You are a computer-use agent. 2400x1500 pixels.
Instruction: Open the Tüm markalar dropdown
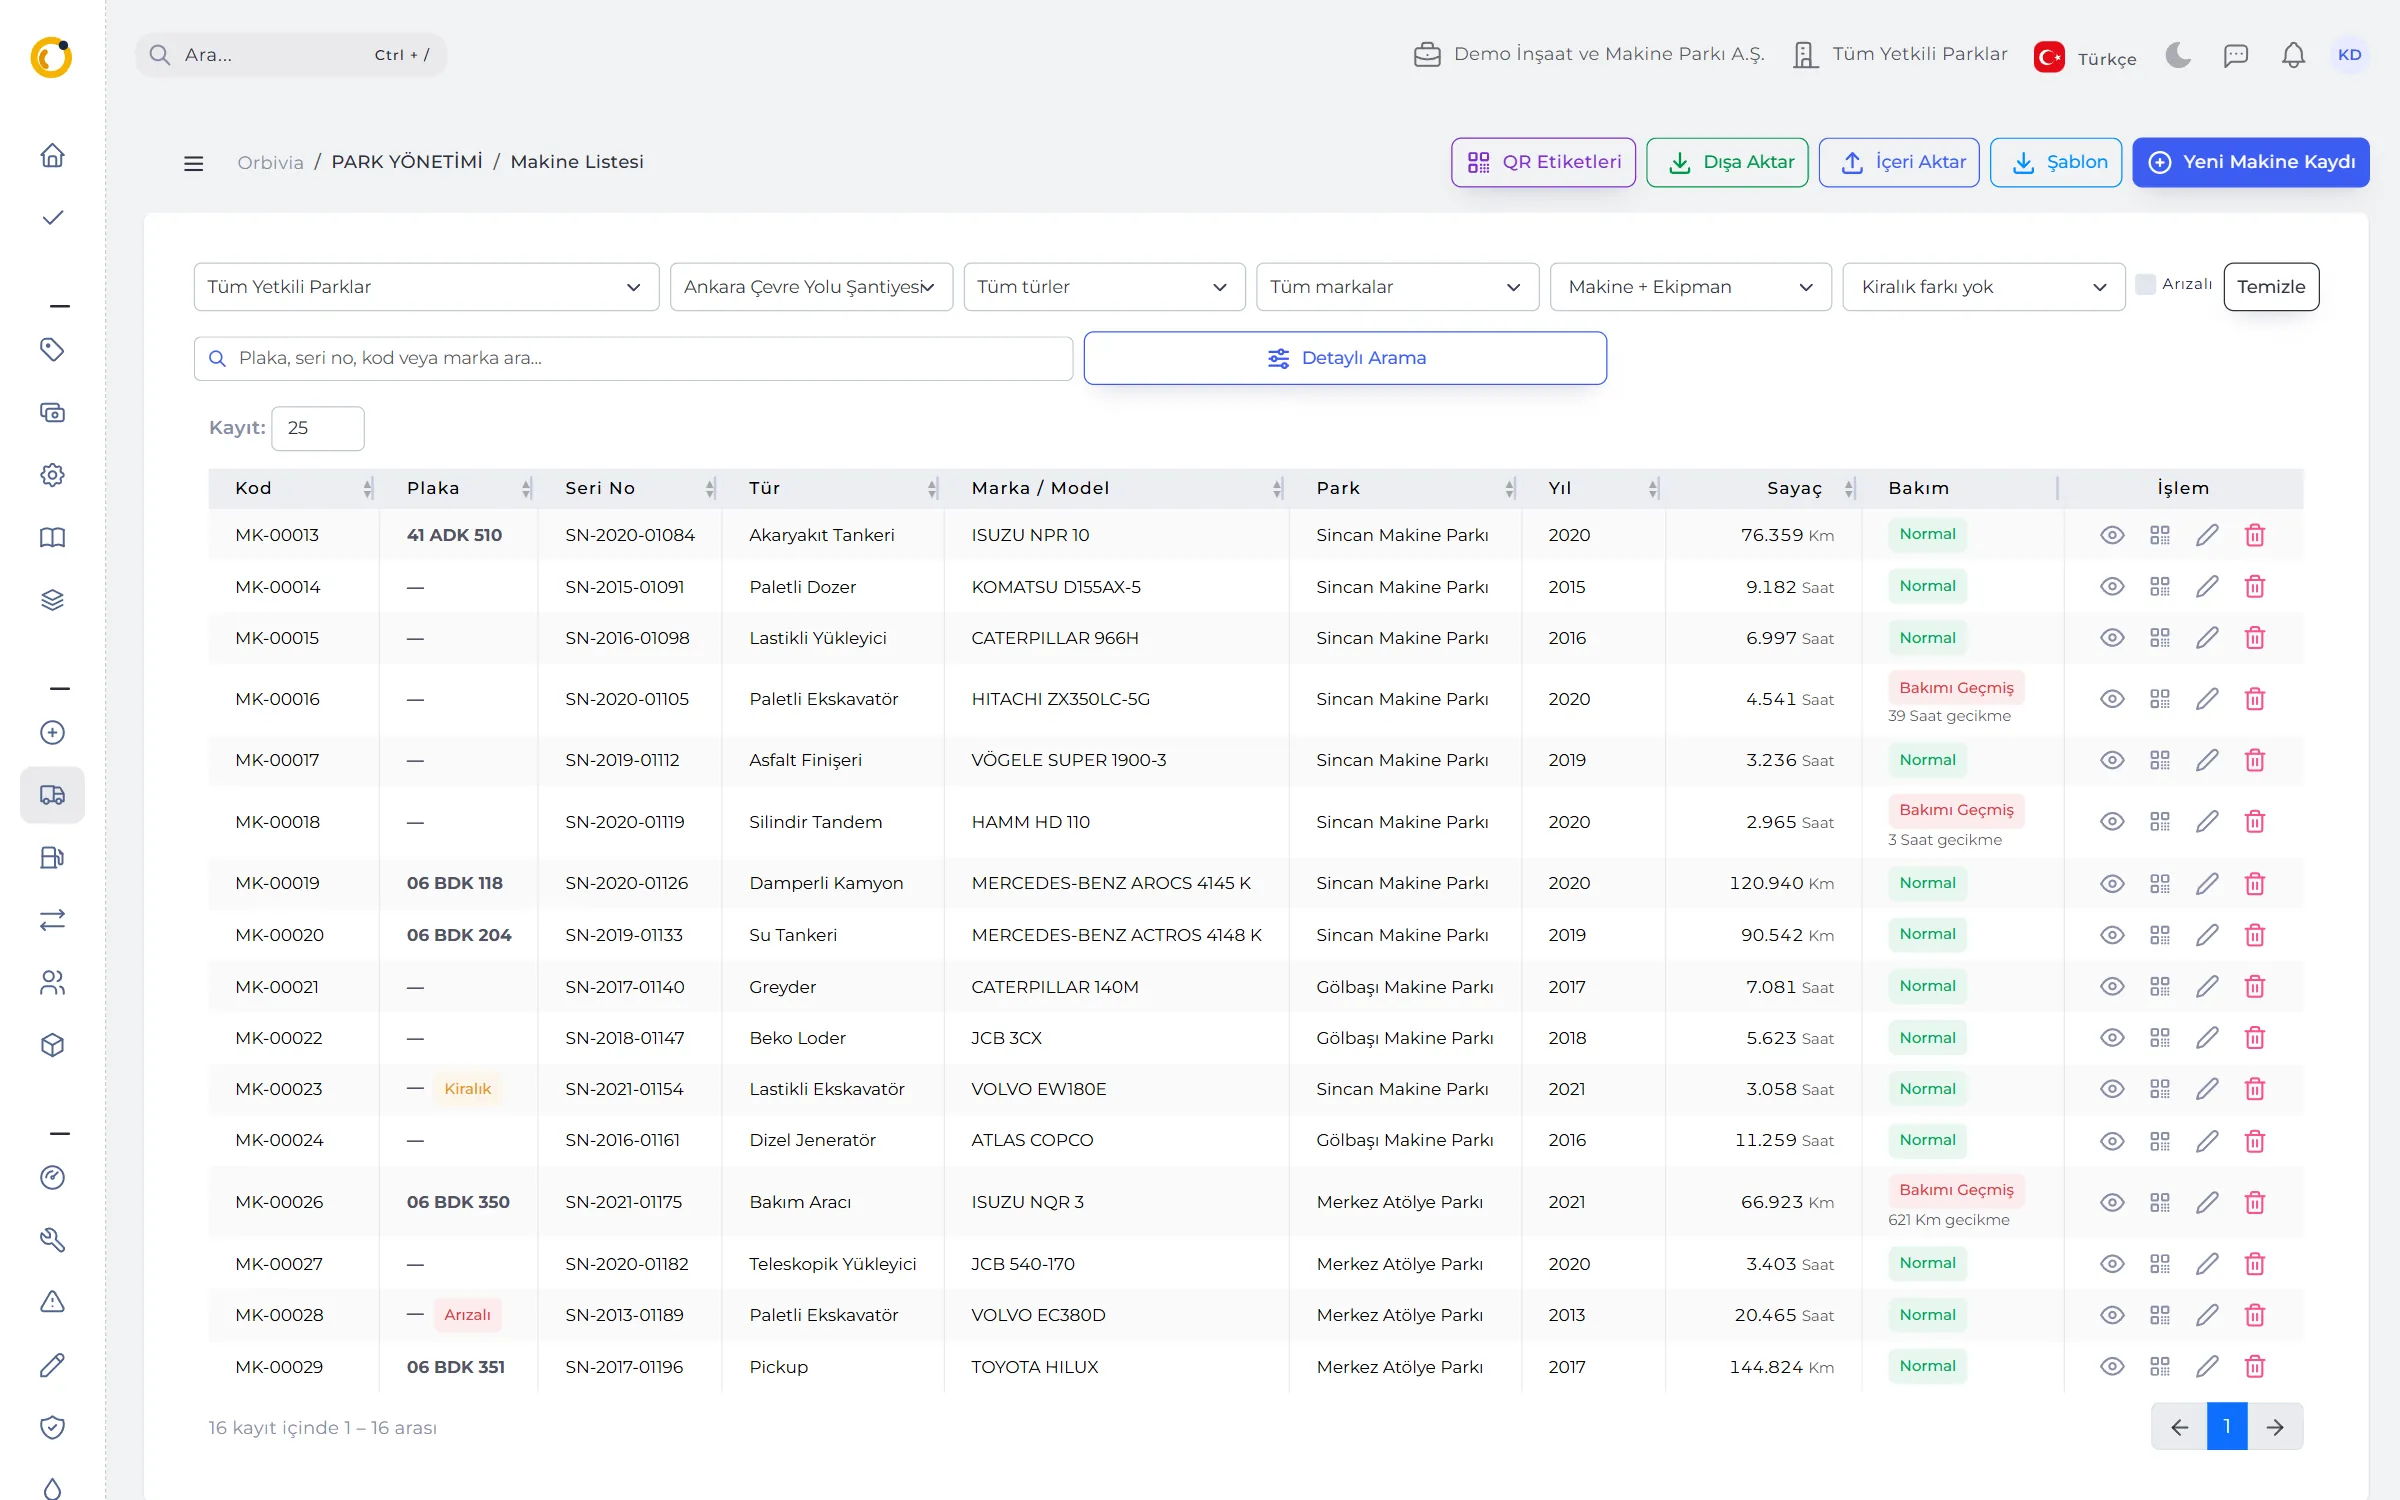(1397, 287)
